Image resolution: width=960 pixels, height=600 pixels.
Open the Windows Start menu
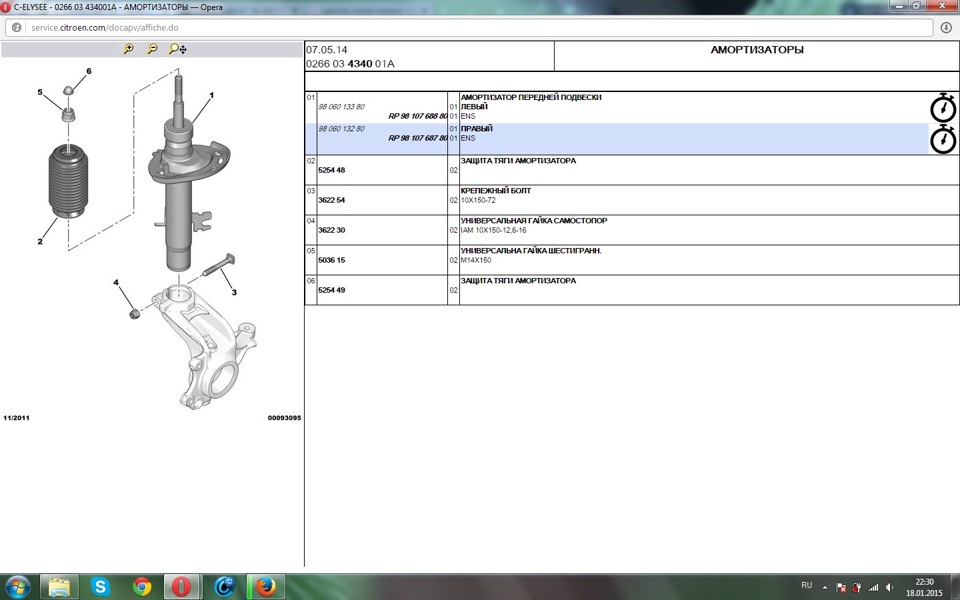17,587
